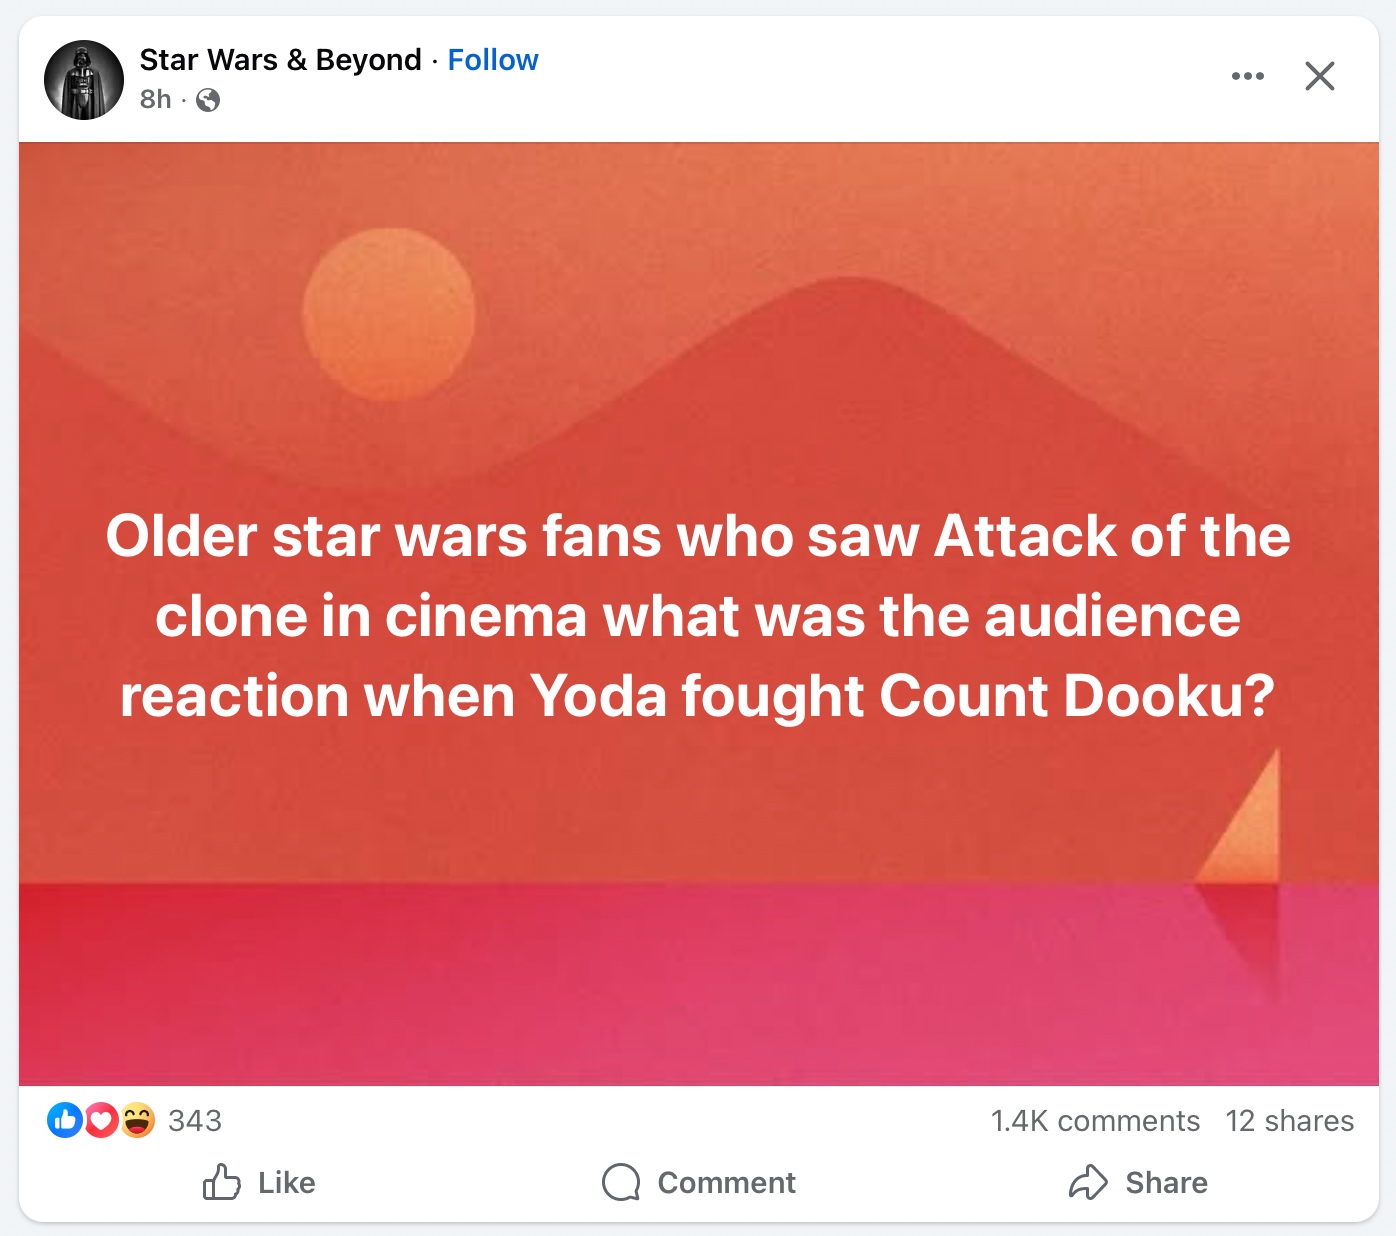Screen dimensions: 1396x1236
Task: Click the globe public audience icon
Action: 208,100
